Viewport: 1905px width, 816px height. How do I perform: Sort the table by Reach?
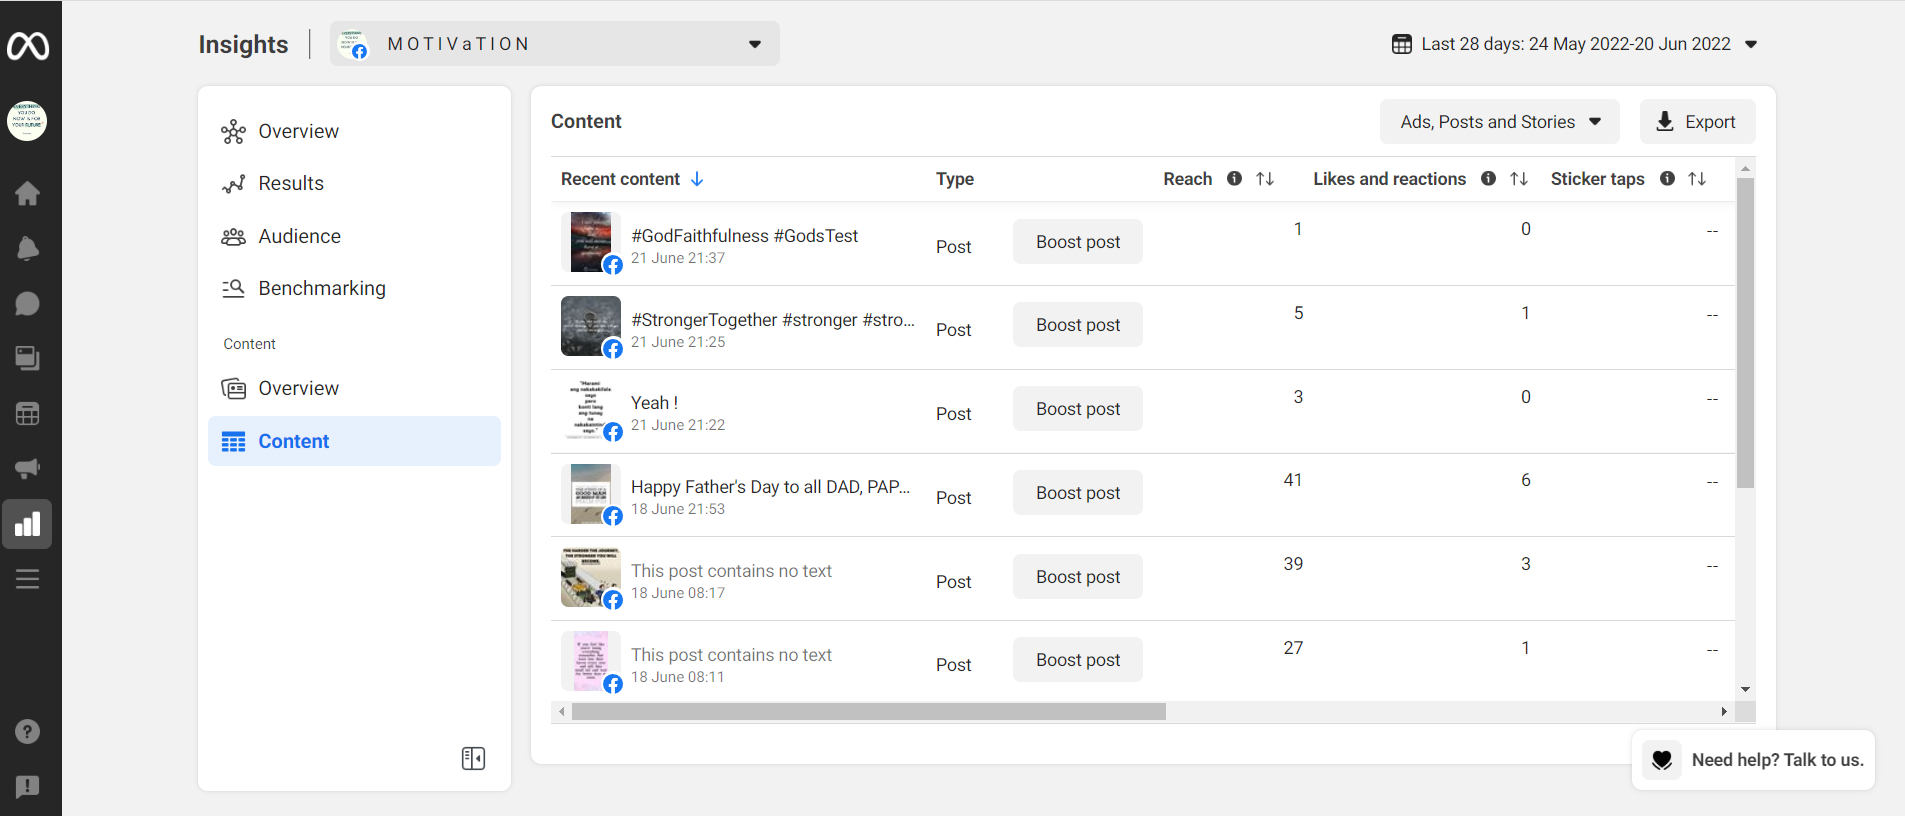click(1265, 179)
